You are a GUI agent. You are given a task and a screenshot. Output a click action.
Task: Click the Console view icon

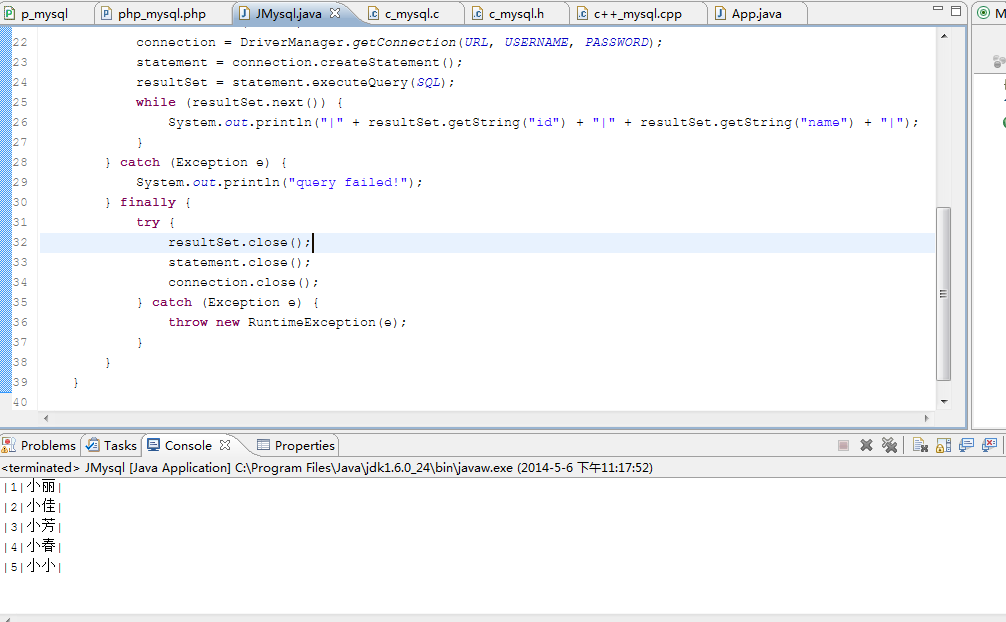point(153,445)
